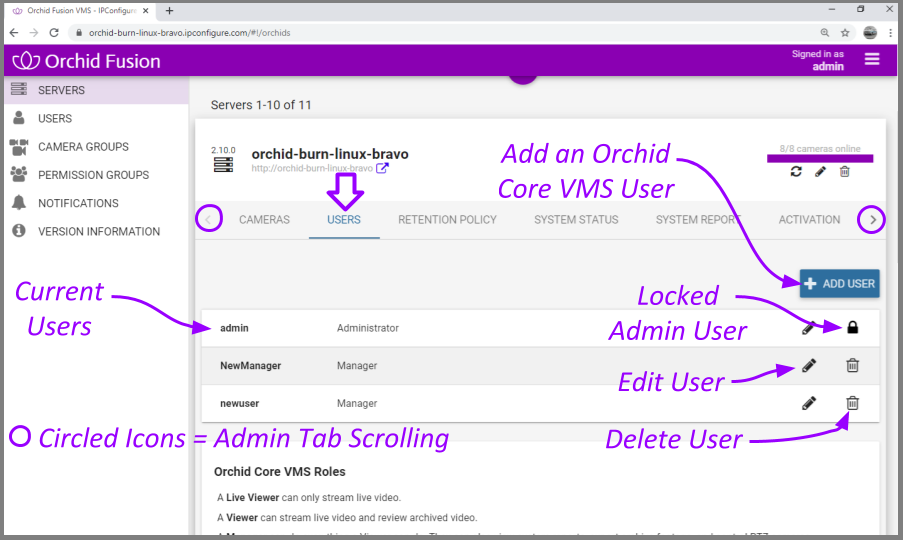Select the Users tab
Image resolution: width=903 pixels, height=540 pixels.
344,219
